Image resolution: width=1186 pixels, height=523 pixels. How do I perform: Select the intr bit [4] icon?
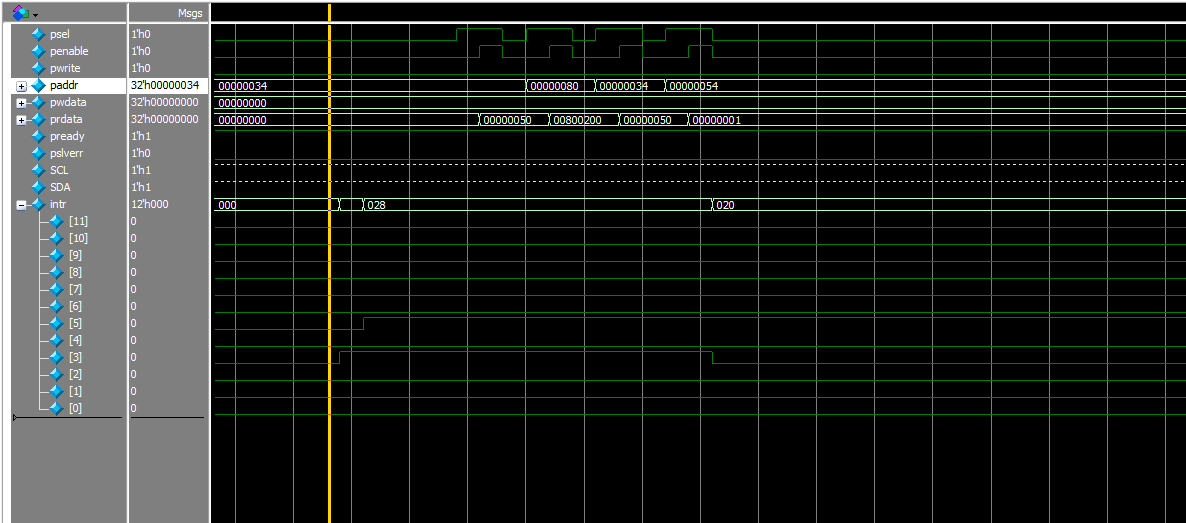[56, 340]
